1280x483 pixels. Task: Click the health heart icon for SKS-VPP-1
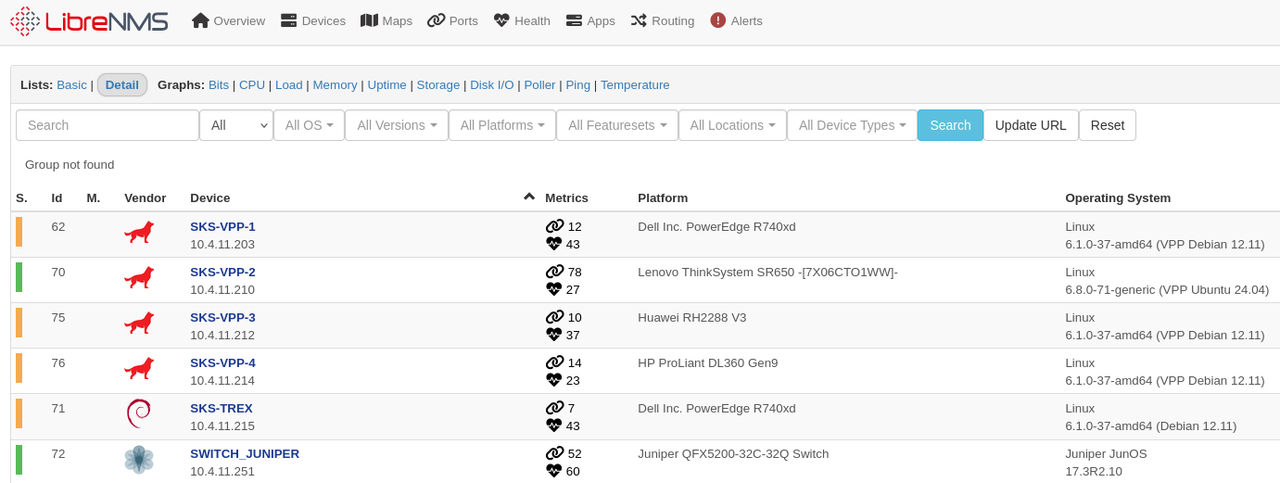pyautogui.click(x=554, y=244)
